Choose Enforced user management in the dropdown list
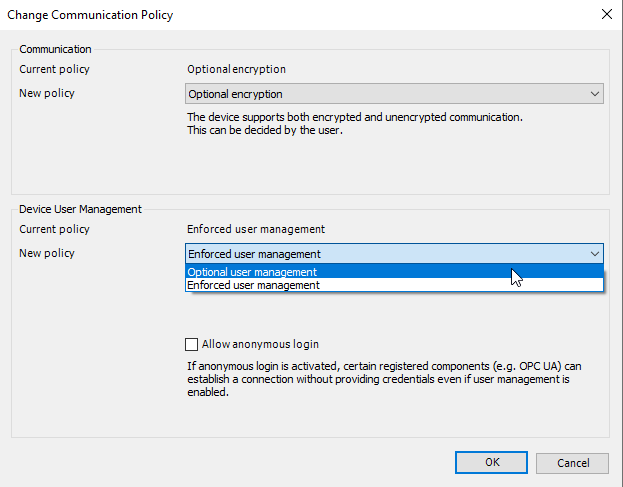Viewport: 623px width, 487px height. click(254, 285)
